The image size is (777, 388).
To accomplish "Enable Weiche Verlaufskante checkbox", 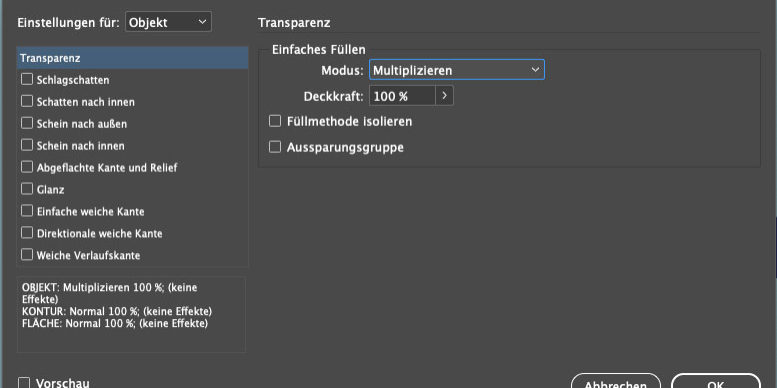I will tap(27, 255).
